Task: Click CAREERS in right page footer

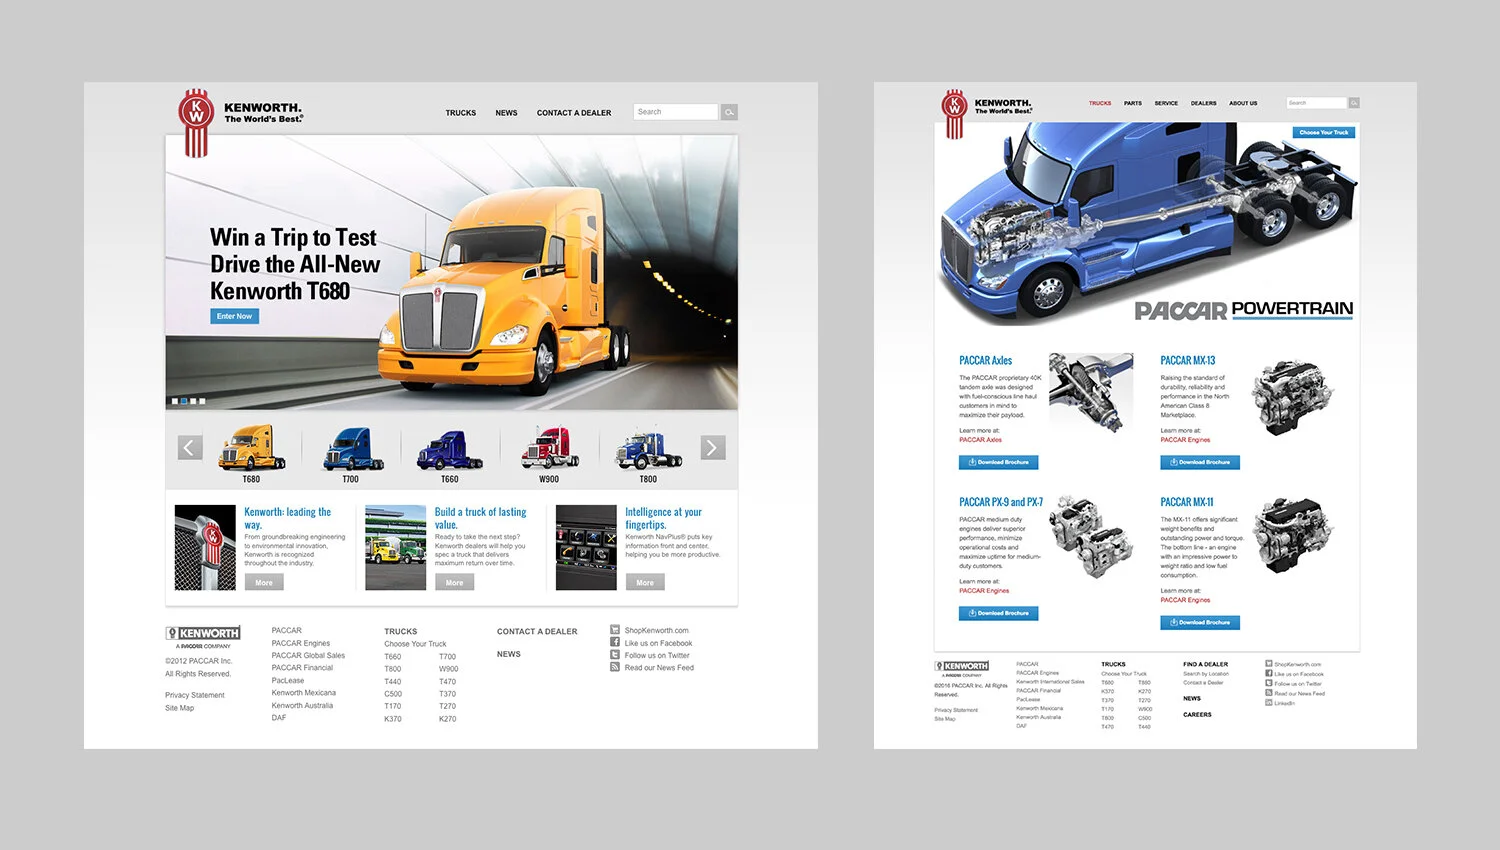Action: [x=1197, y=715]
